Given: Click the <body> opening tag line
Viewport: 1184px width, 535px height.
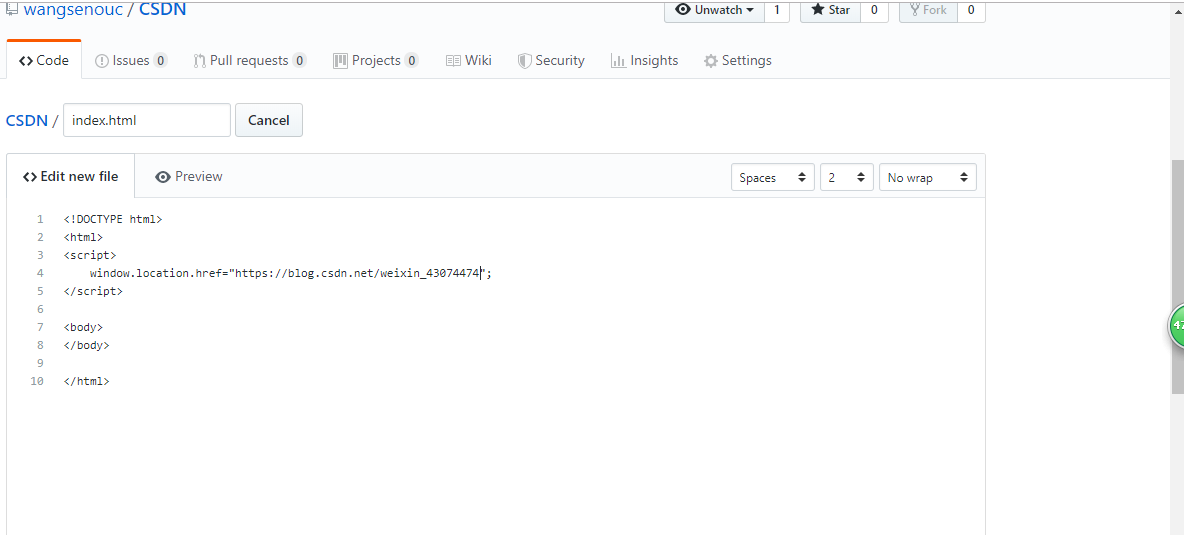Looking at the screenshot, I should [x=83, y=327].
